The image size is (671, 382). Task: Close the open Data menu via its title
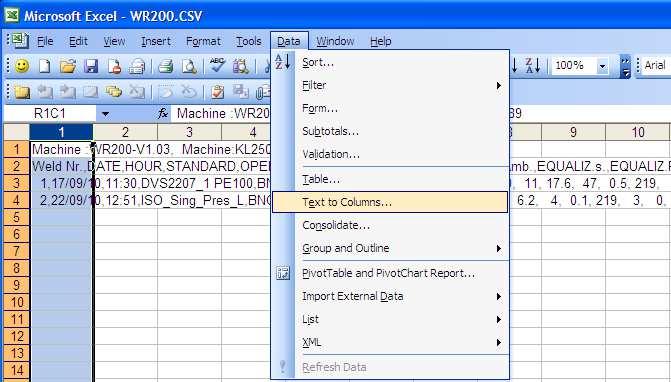[x=289, y=41]
